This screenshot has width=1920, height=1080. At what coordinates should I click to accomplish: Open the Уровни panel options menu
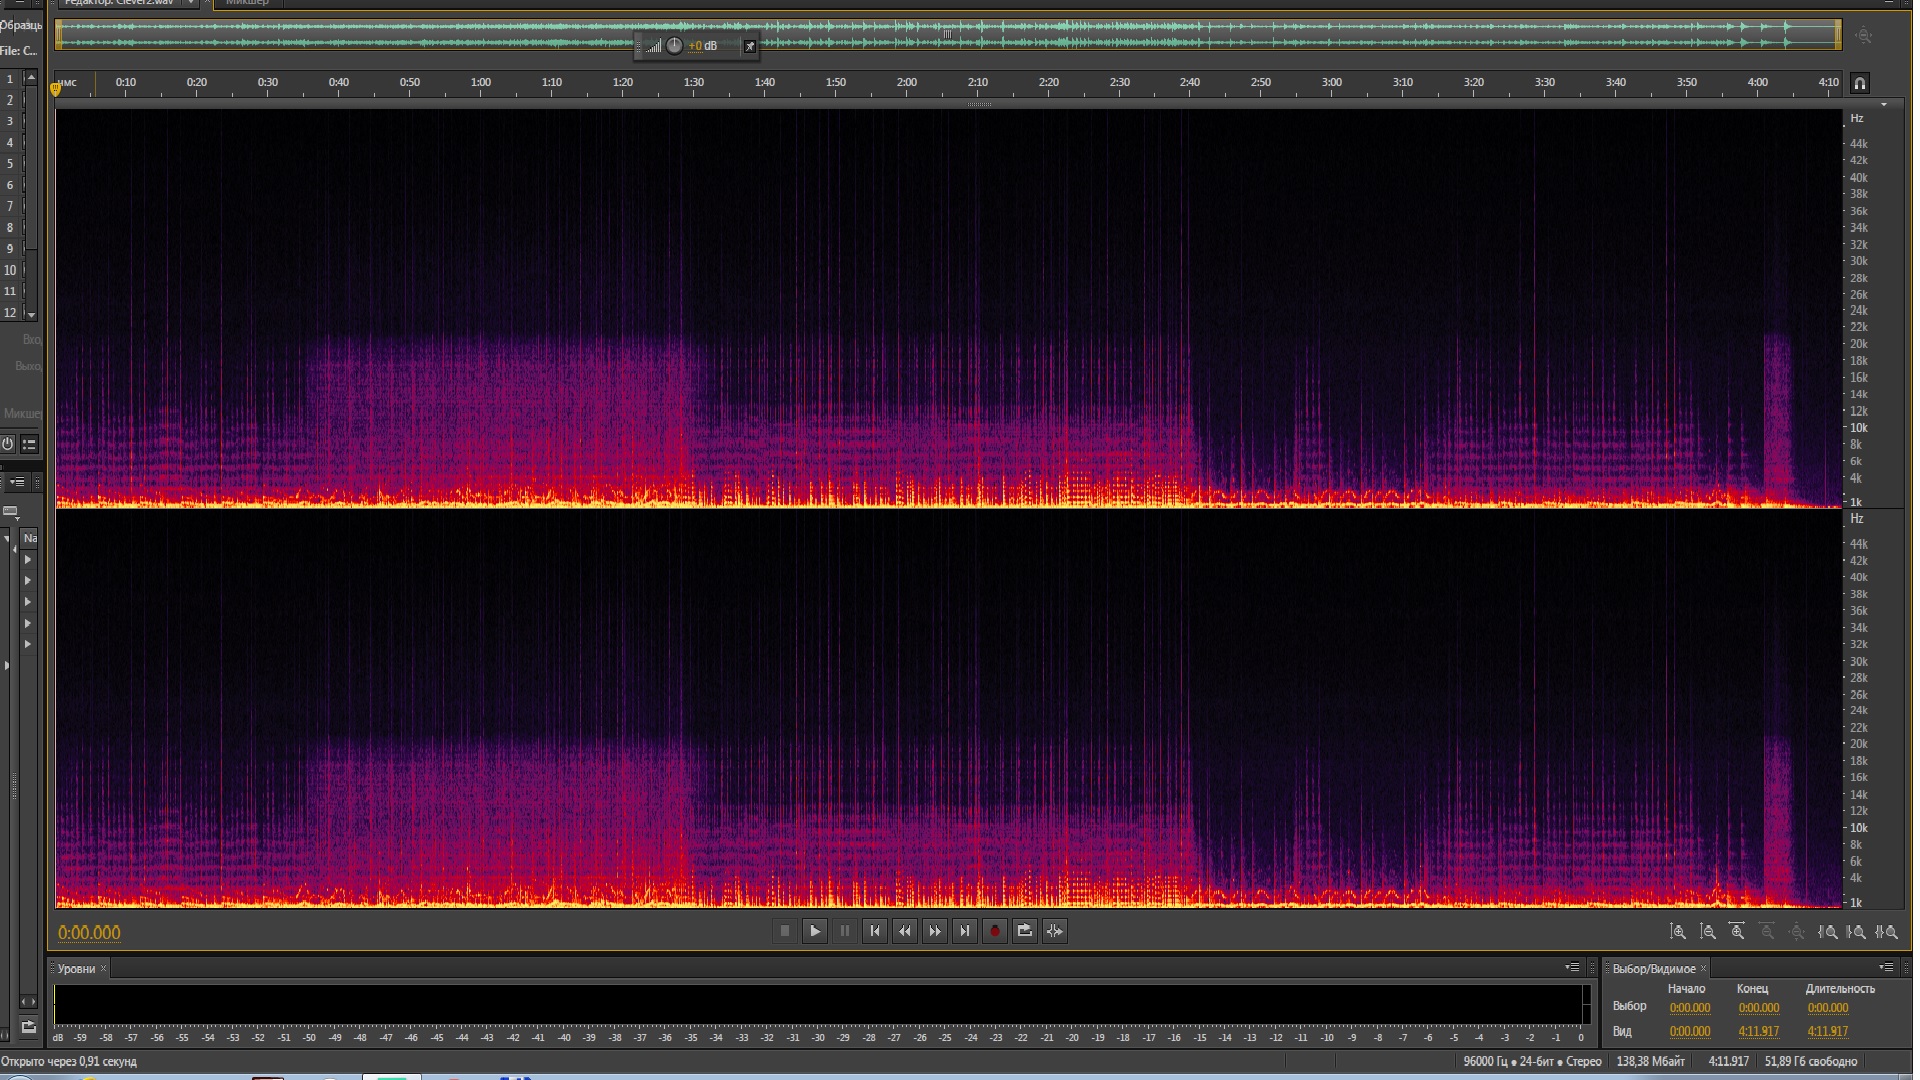click(x=1572, y=968)
